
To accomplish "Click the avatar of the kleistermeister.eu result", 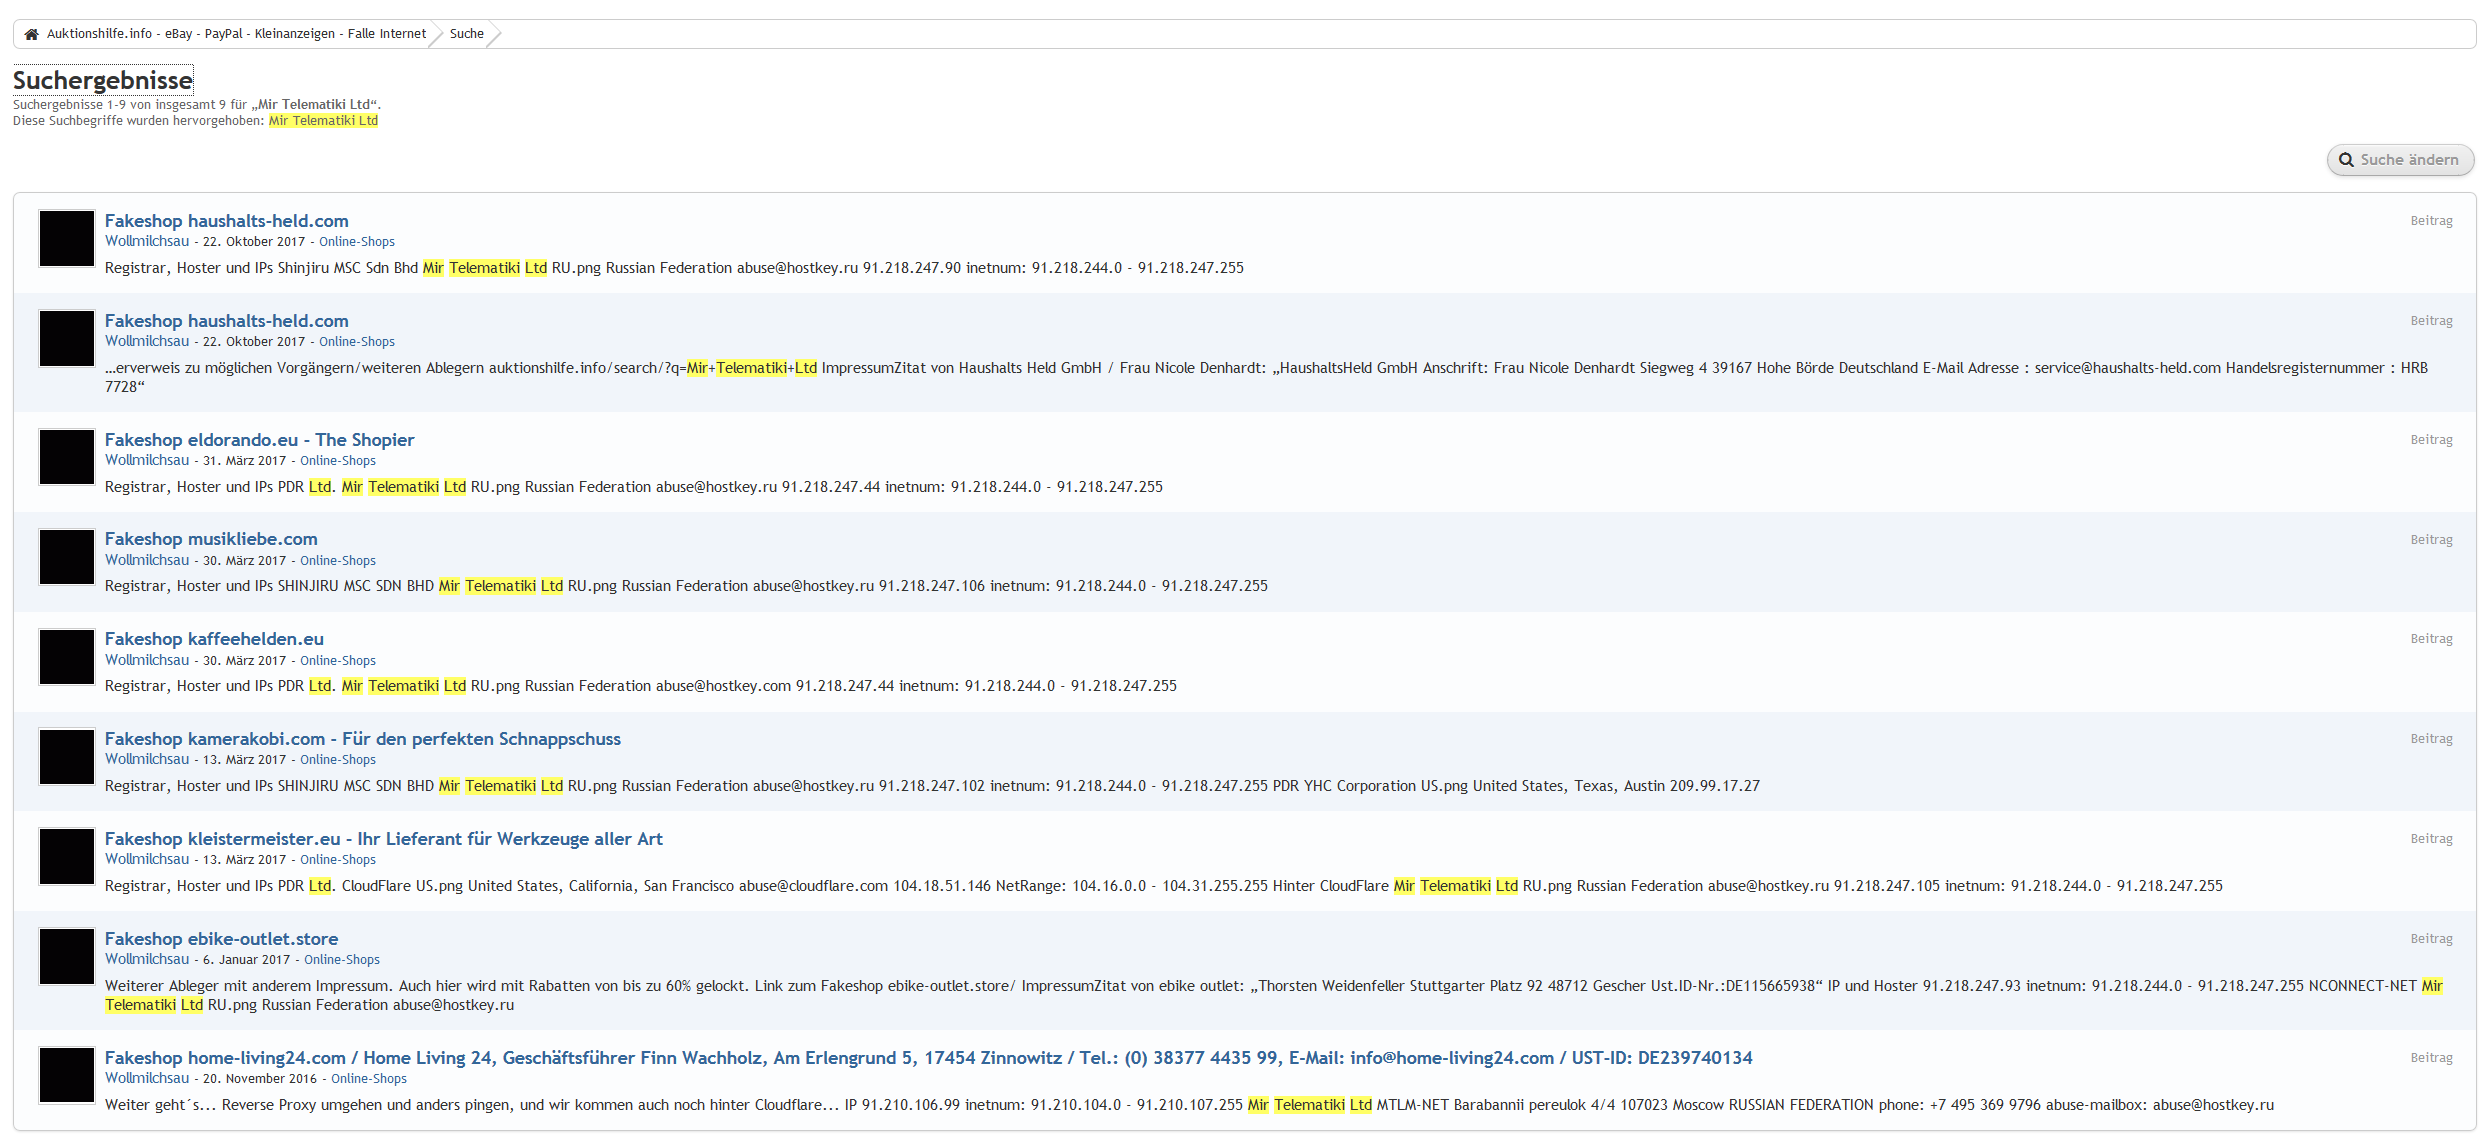I will coord(67,857).
